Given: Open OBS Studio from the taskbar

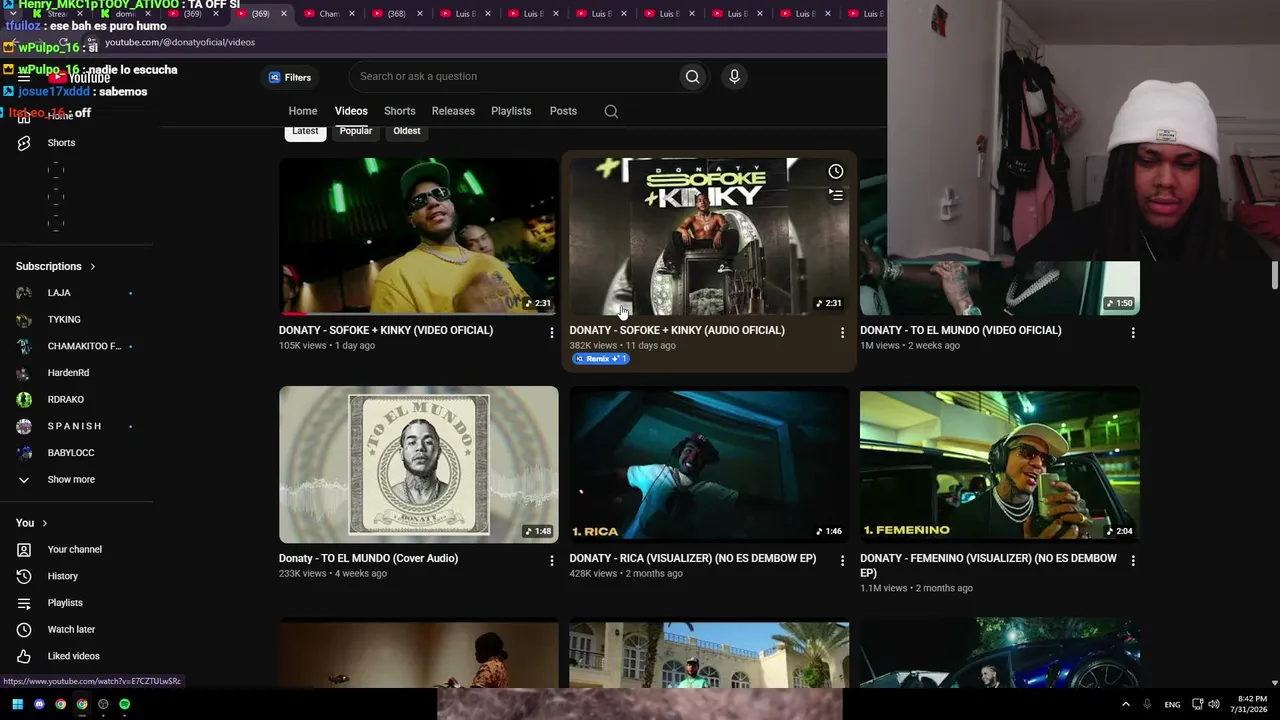Looking at the screenshot, I should 103,704.
